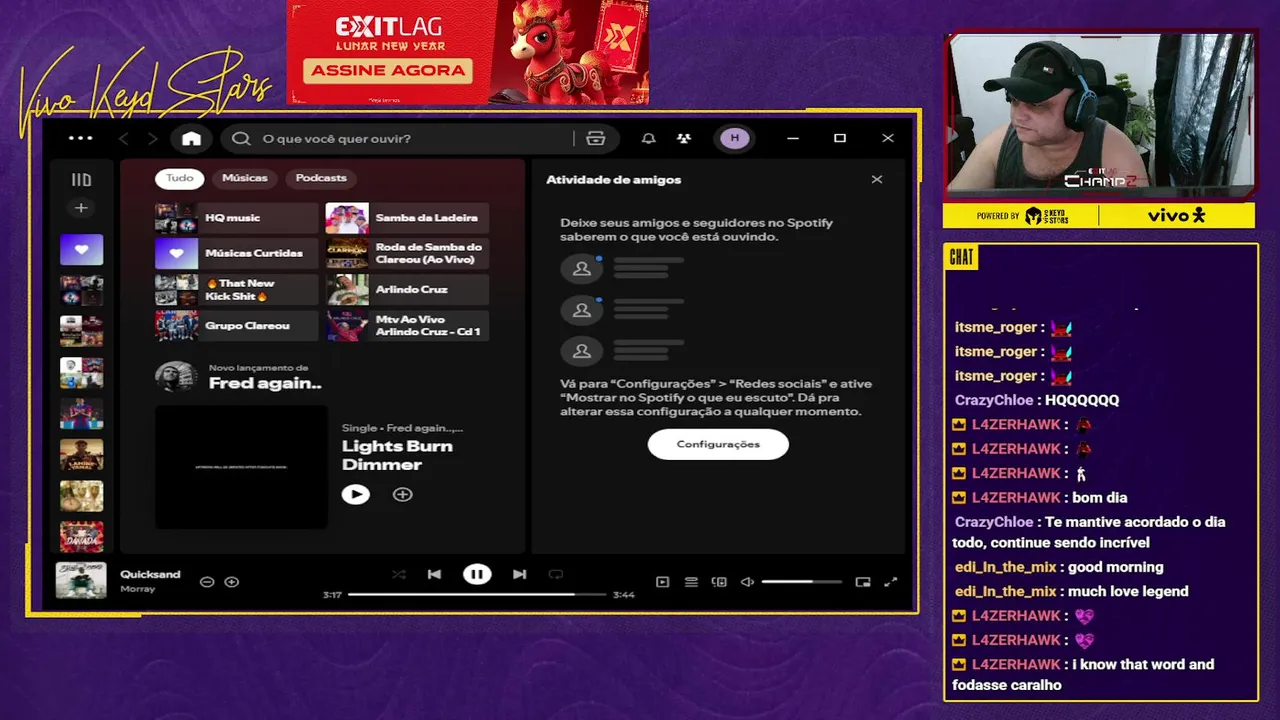Open Fred again.. artist link
1280x720 pixels.
(265, 384)
